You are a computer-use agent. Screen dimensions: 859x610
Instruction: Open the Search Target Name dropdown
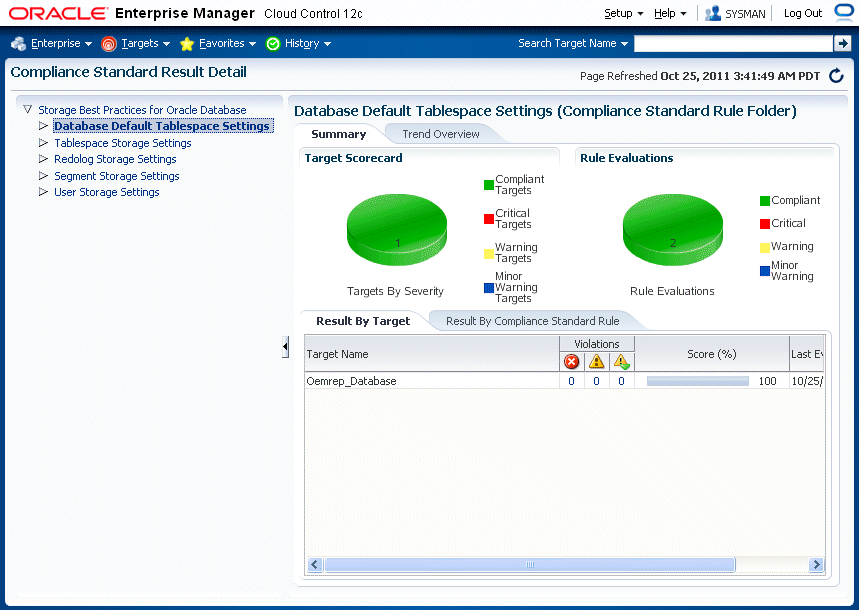click(x=573, y=43)
